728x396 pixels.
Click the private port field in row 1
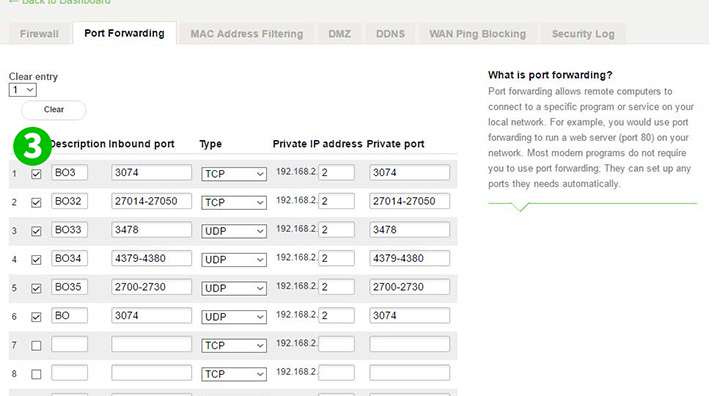pyautogui.click(x=410, y=173)
